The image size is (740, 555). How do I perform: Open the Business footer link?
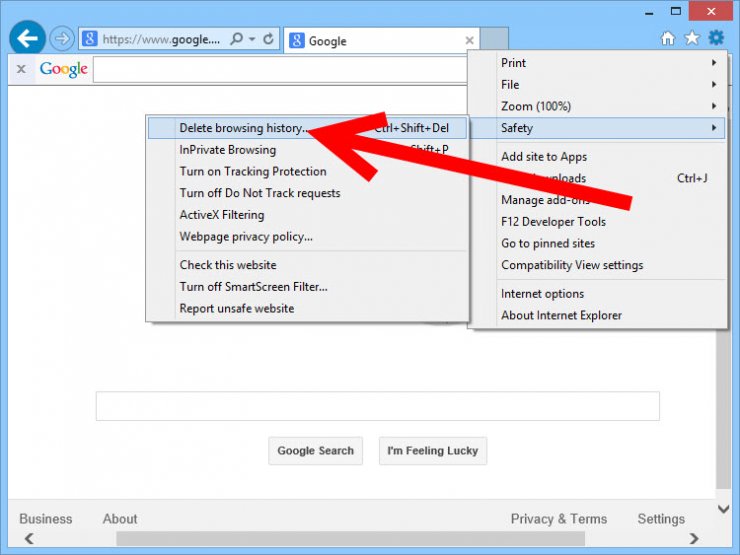(46, 519)
